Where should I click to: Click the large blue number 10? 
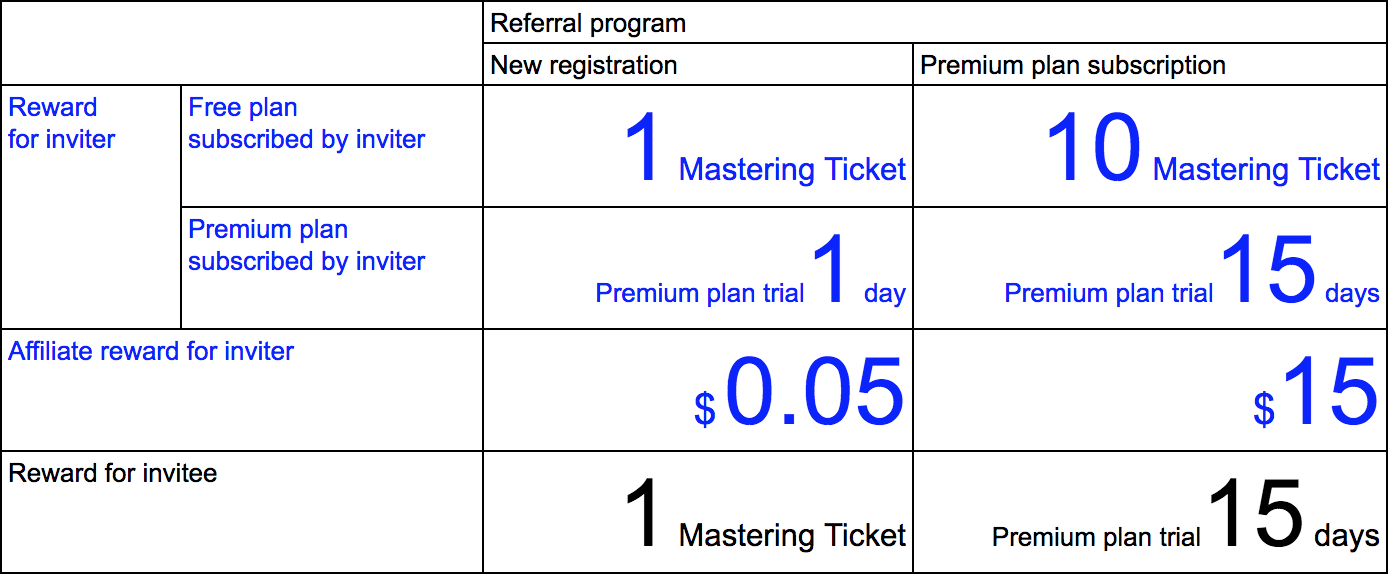coord(1094,148)
